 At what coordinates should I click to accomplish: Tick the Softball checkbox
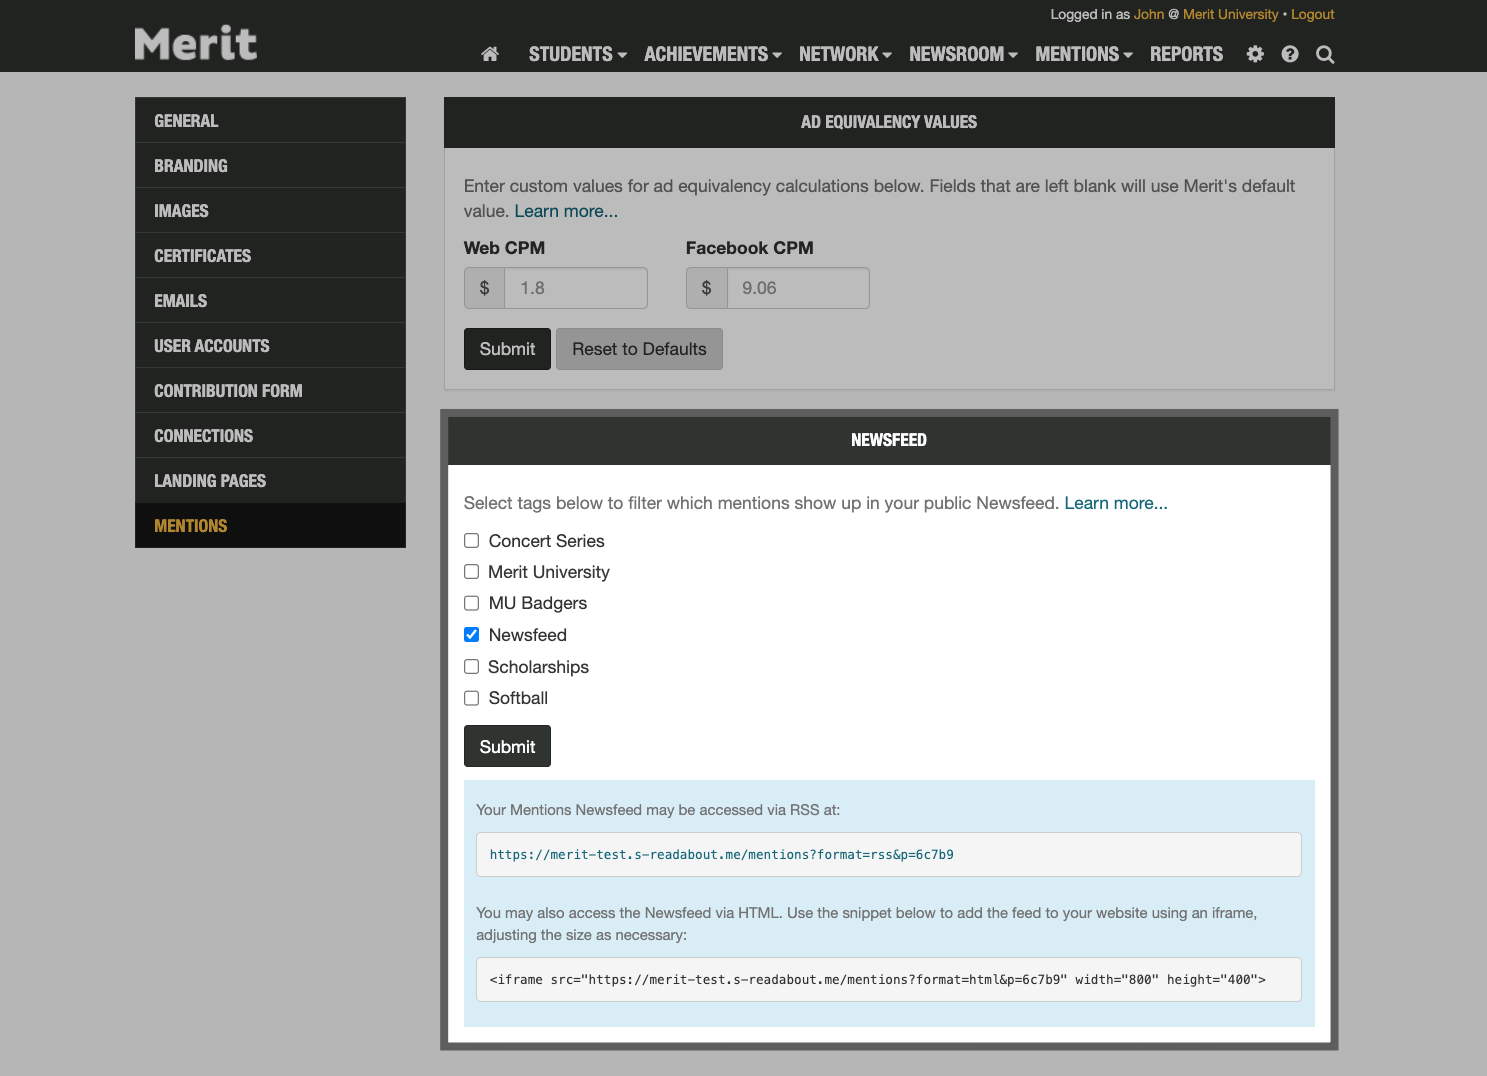472,698
